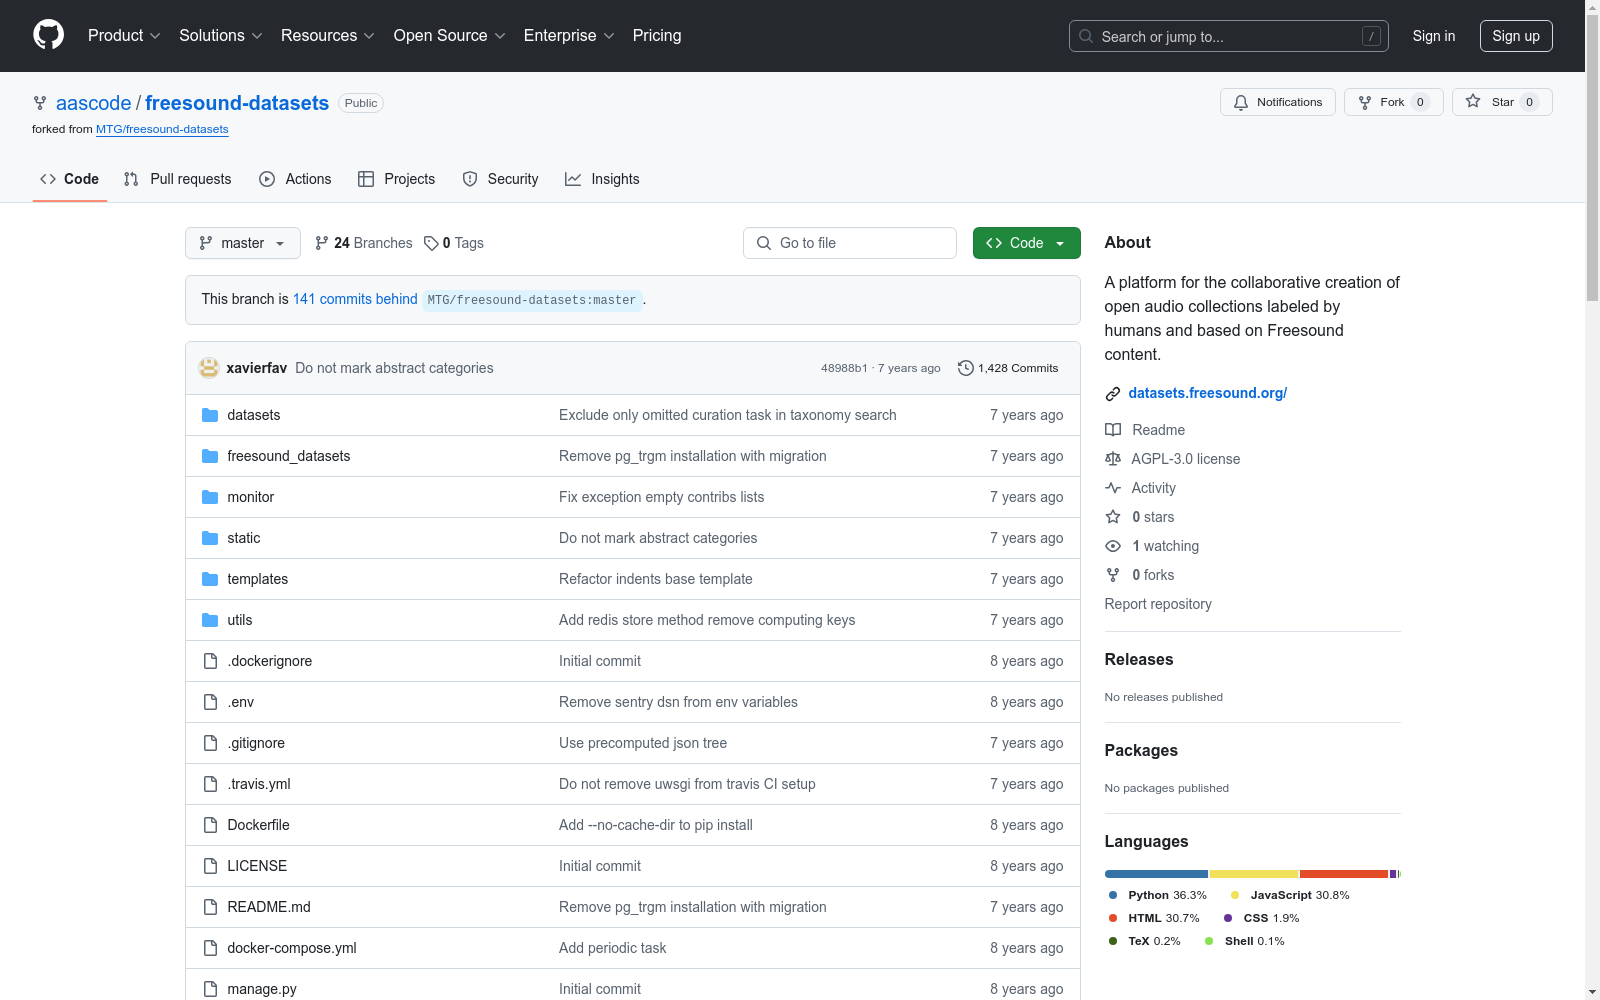Viewport: 1600px width, 1000px height.
Task: Click the freesound_datasets folder icon
Action: 210,456
